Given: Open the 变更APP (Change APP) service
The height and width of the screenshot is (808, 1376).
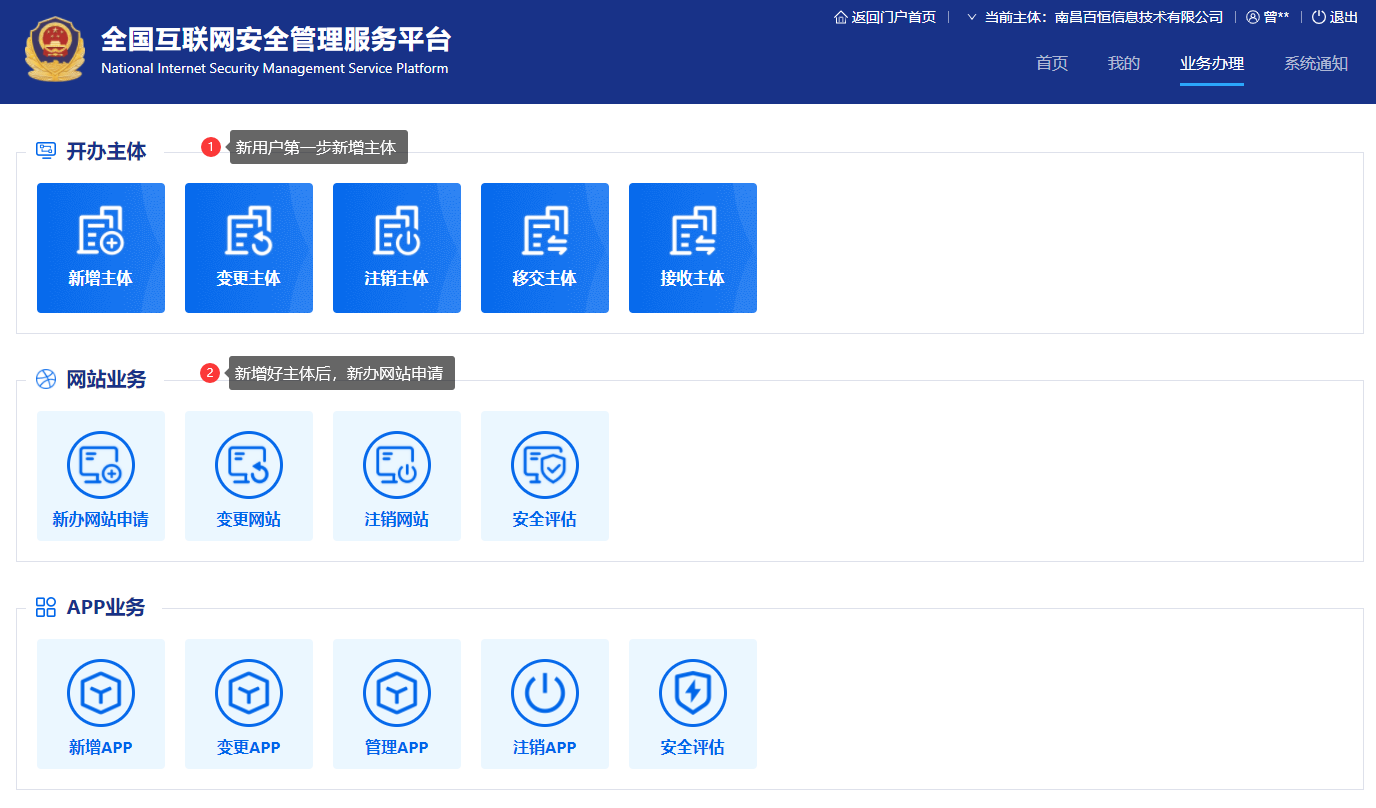Looking at the screenshot, I should [x=248, y=704].
